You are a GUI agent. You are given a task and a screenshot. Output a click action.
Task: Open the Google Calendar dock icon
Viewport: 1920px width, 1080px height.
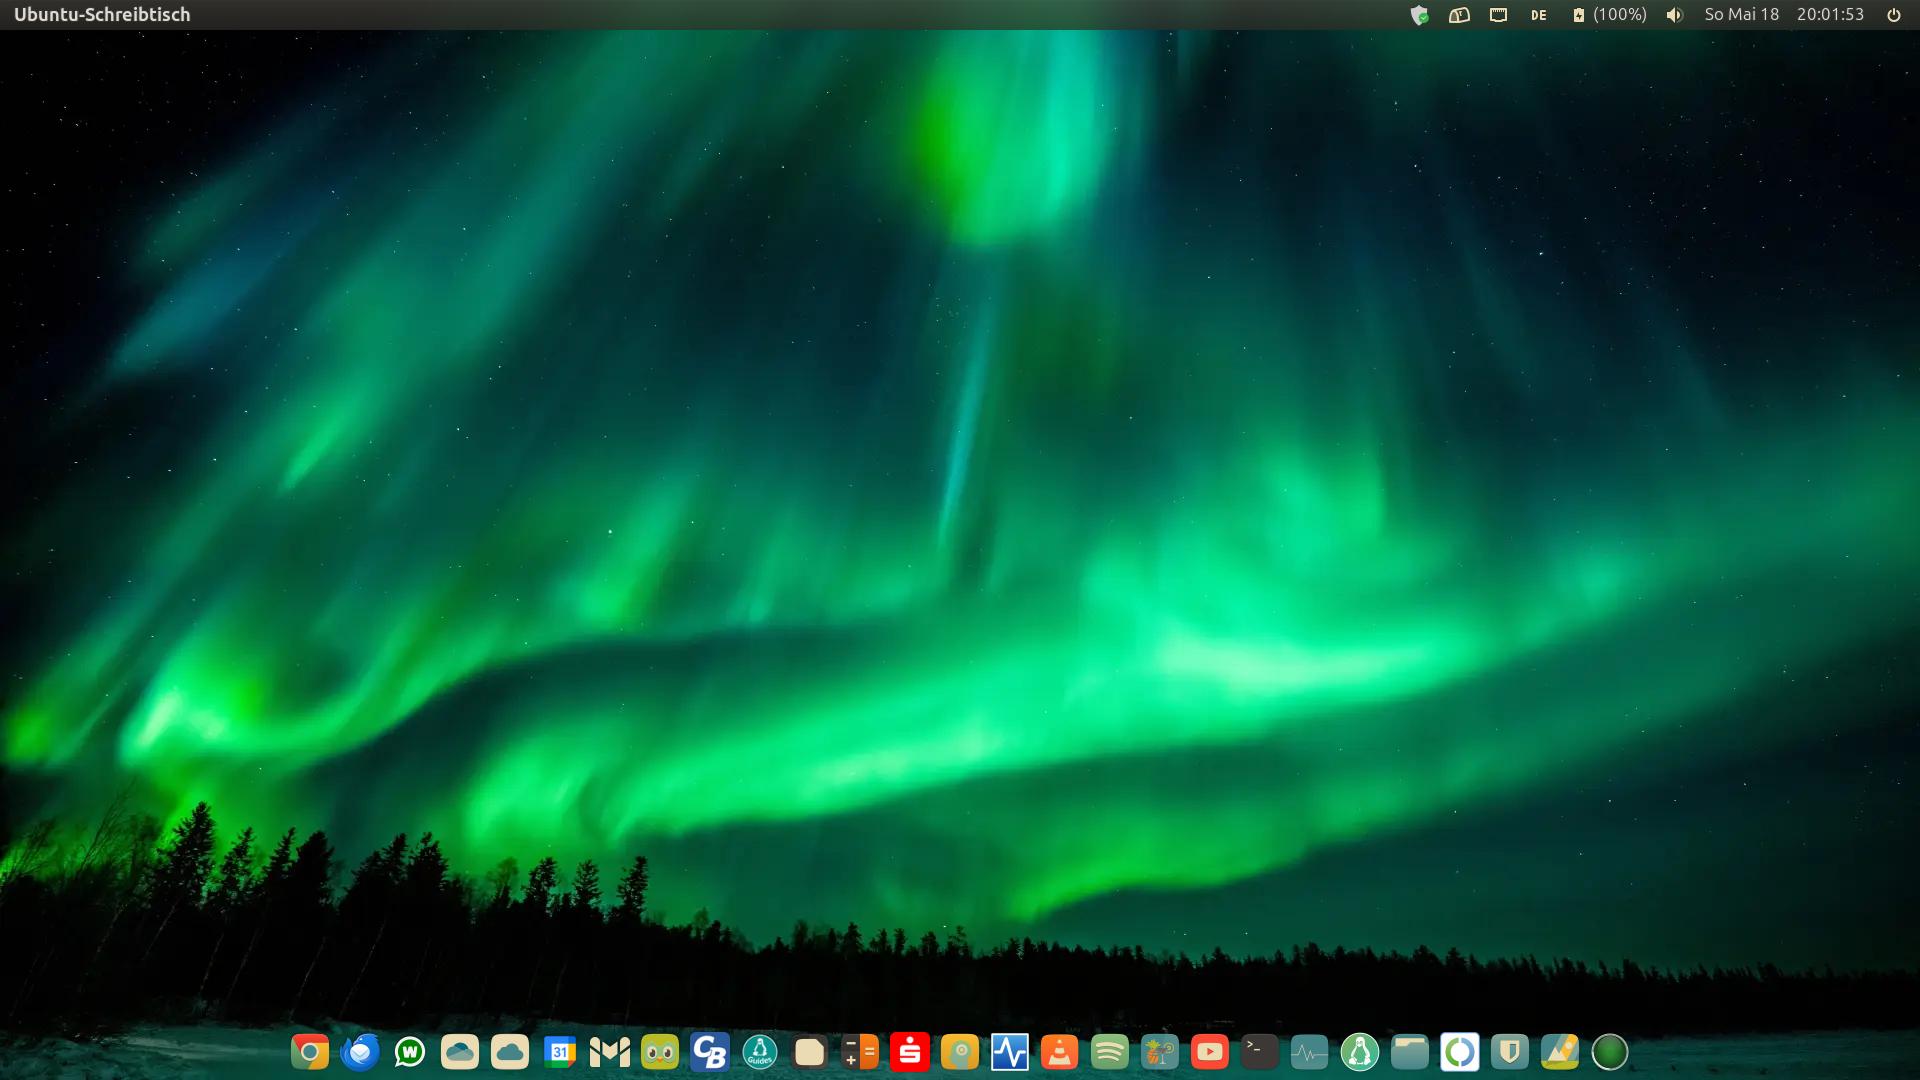click(560, 1052)
